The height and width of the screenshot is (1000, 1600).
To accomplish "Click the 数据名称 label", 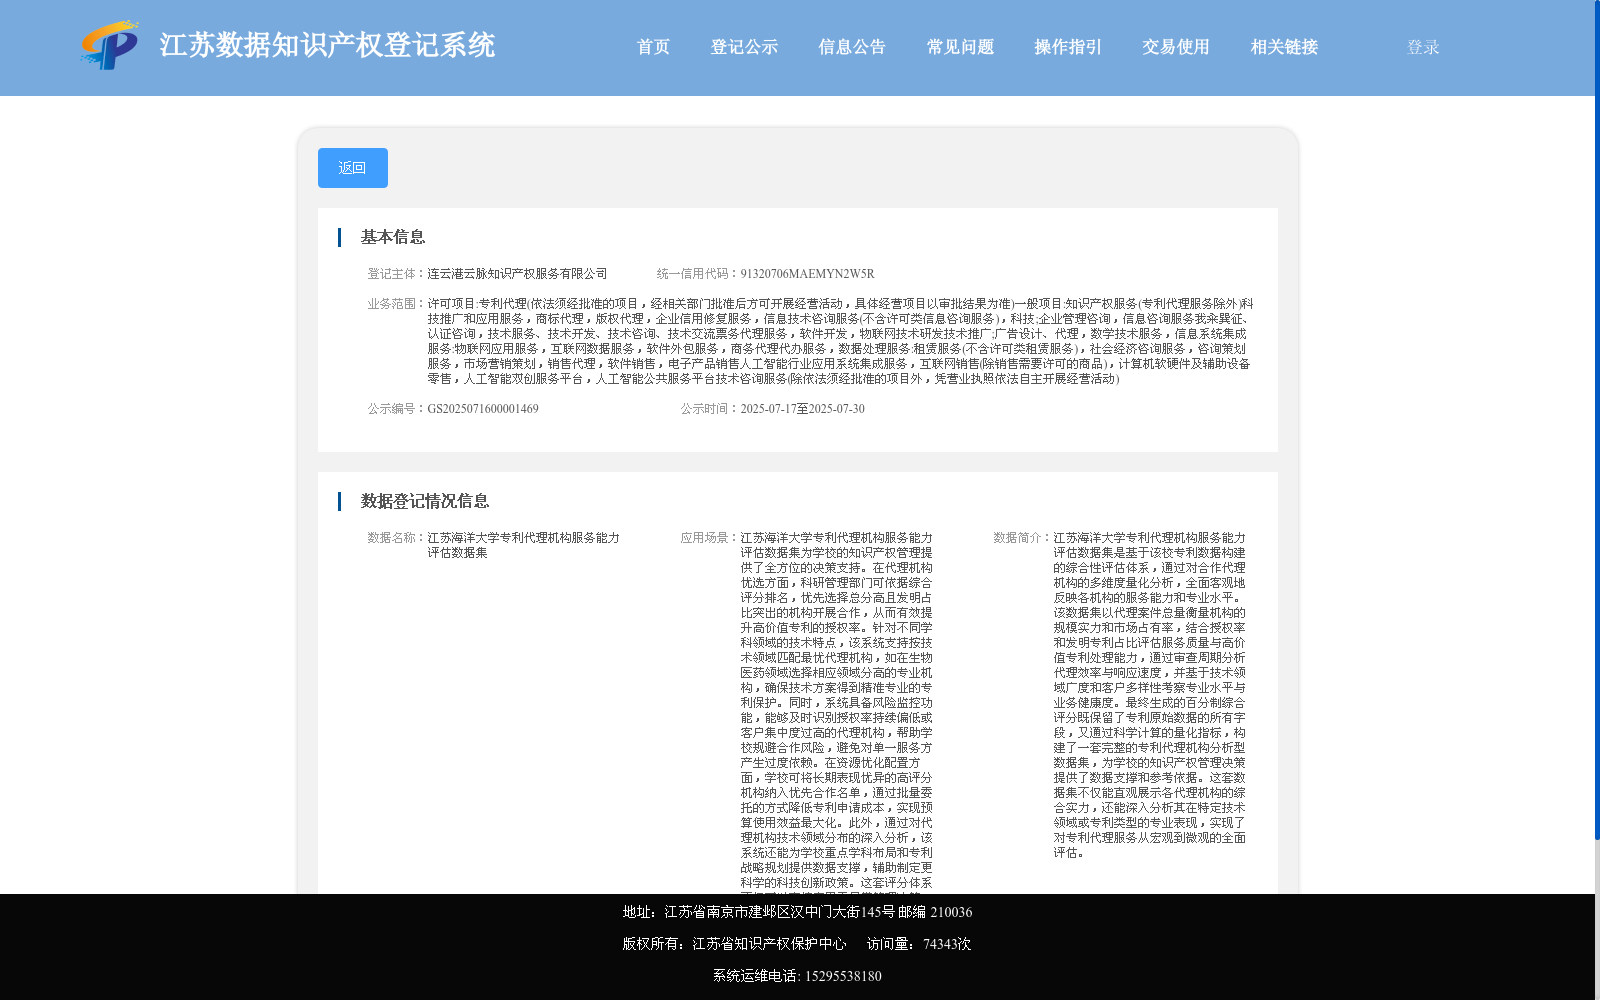I will click(x=397, y=538).
